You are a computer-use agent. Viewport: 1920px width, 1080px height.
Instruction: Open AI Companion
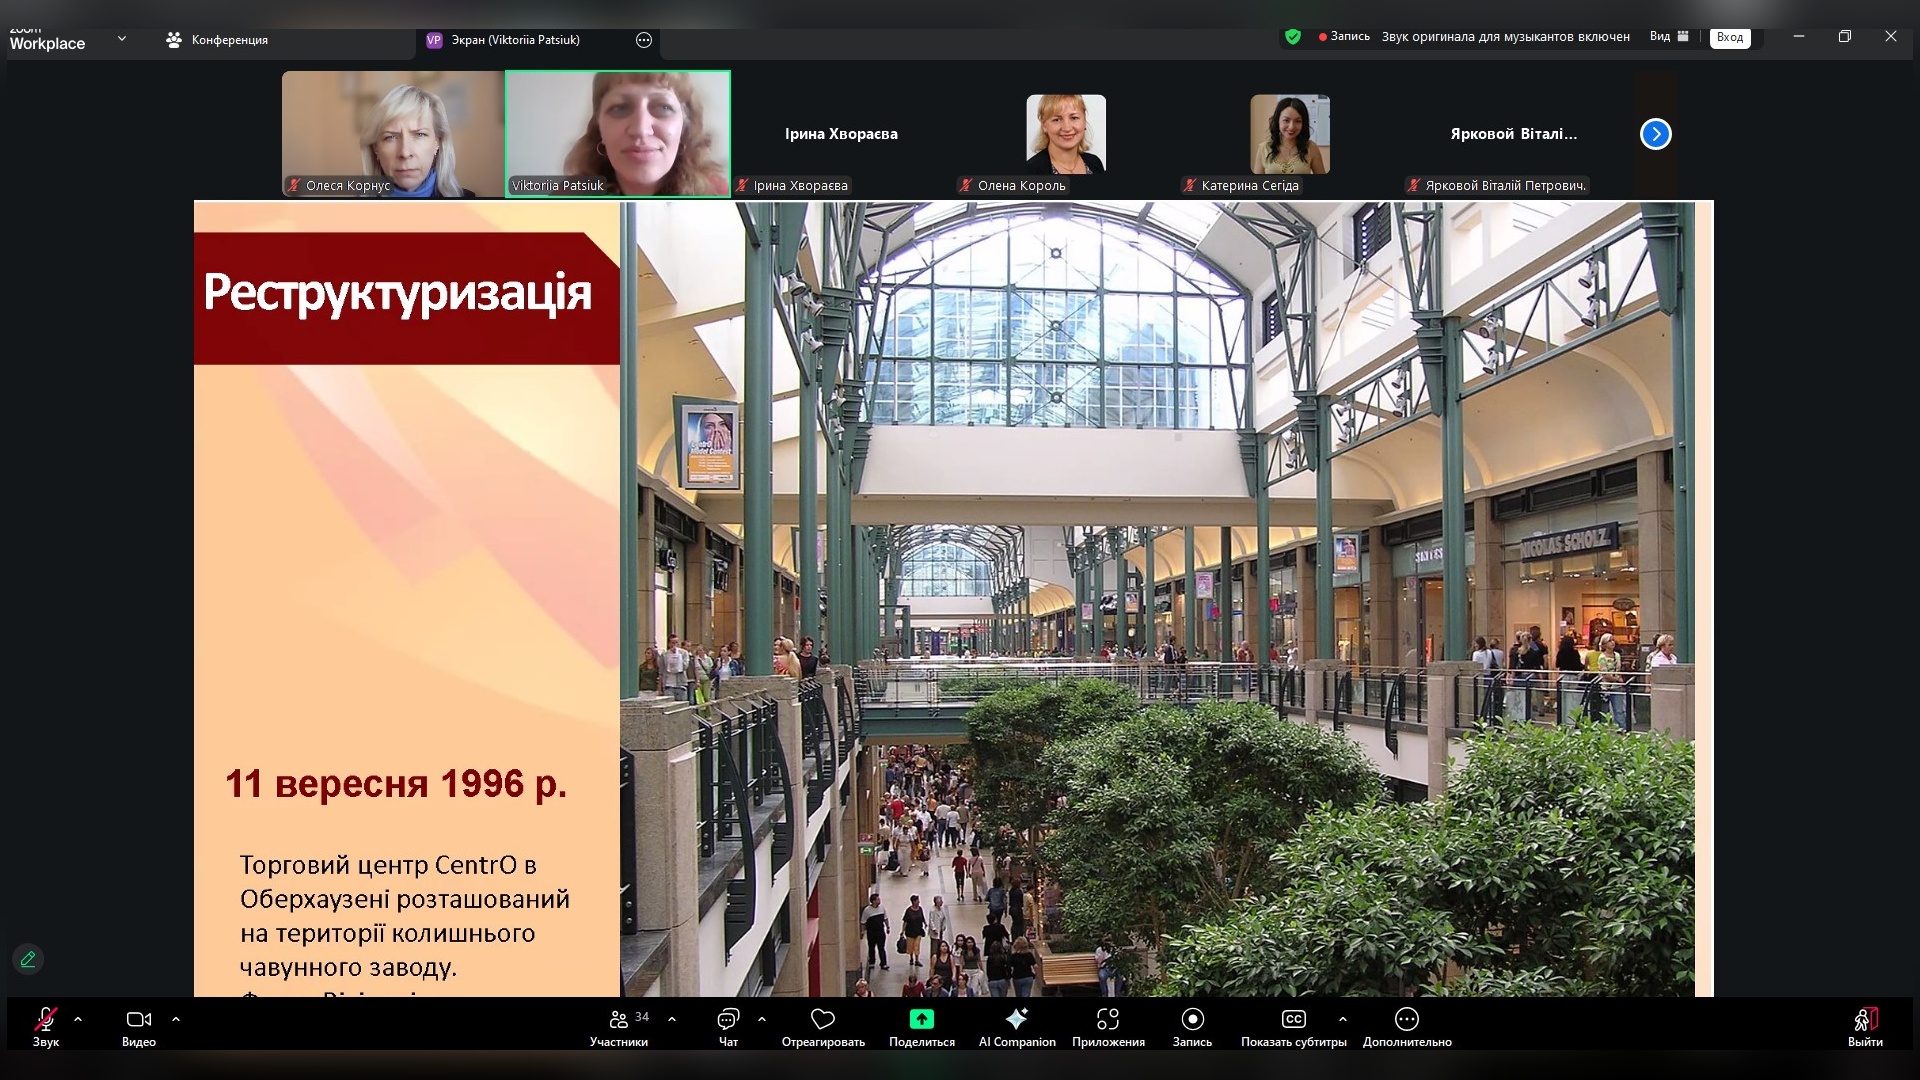1016,1020
